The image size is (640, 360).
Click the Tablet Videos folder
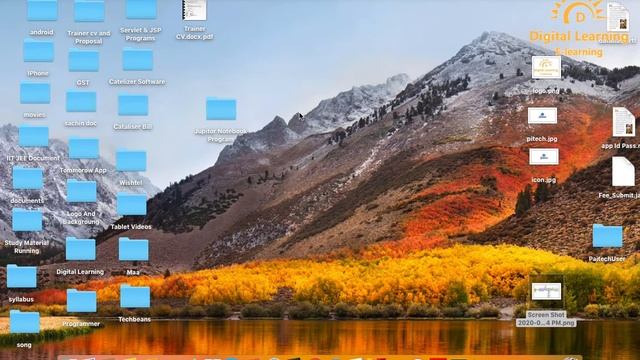[x=131, y=204]
